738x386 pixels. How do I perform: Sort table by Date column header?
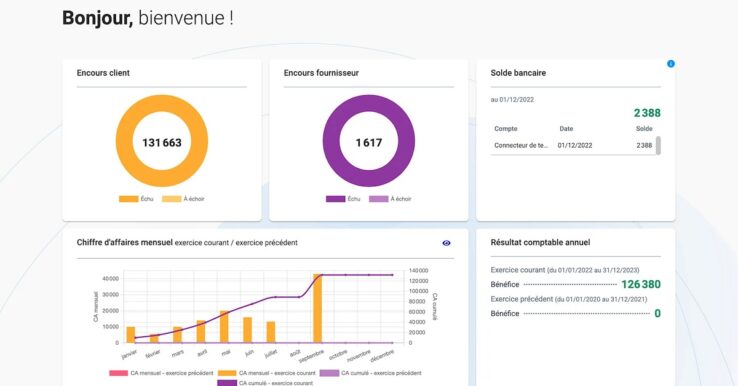click(x=566, y=129)
